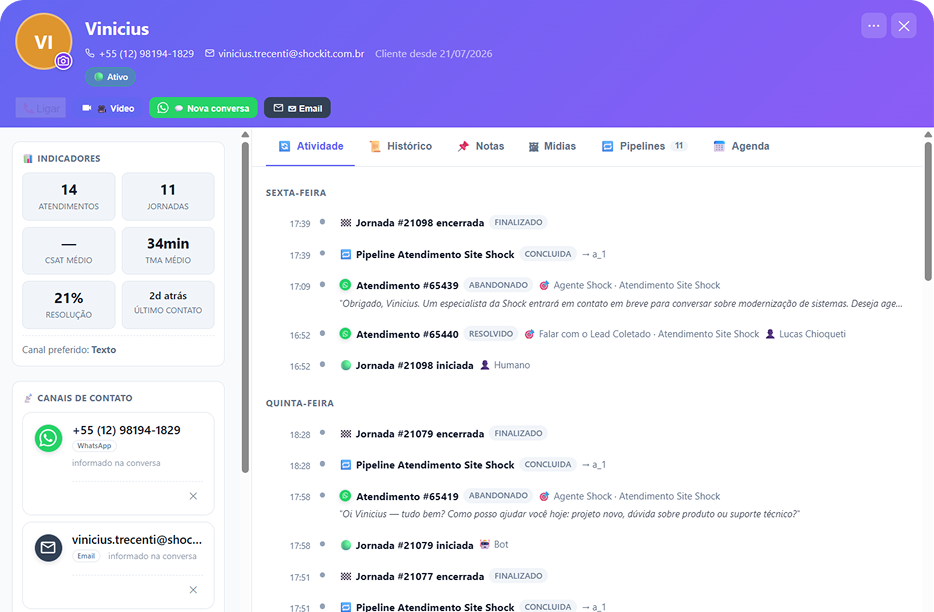934x612 pixels.
Task: Click the Indicadores chart icon
Action: [28, 159]
